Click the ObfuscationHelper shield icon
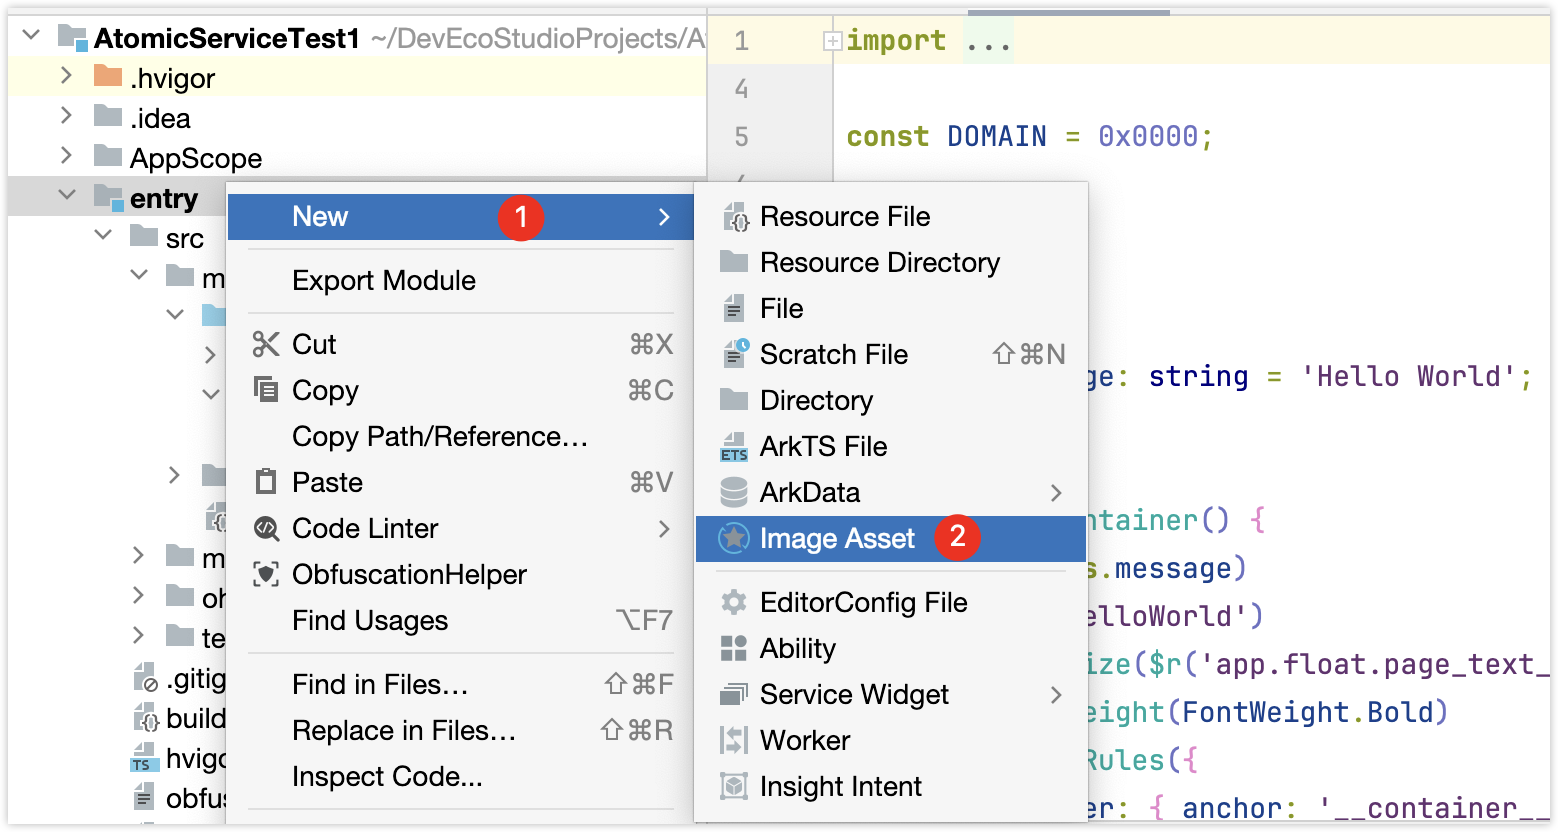 [266, 574]
